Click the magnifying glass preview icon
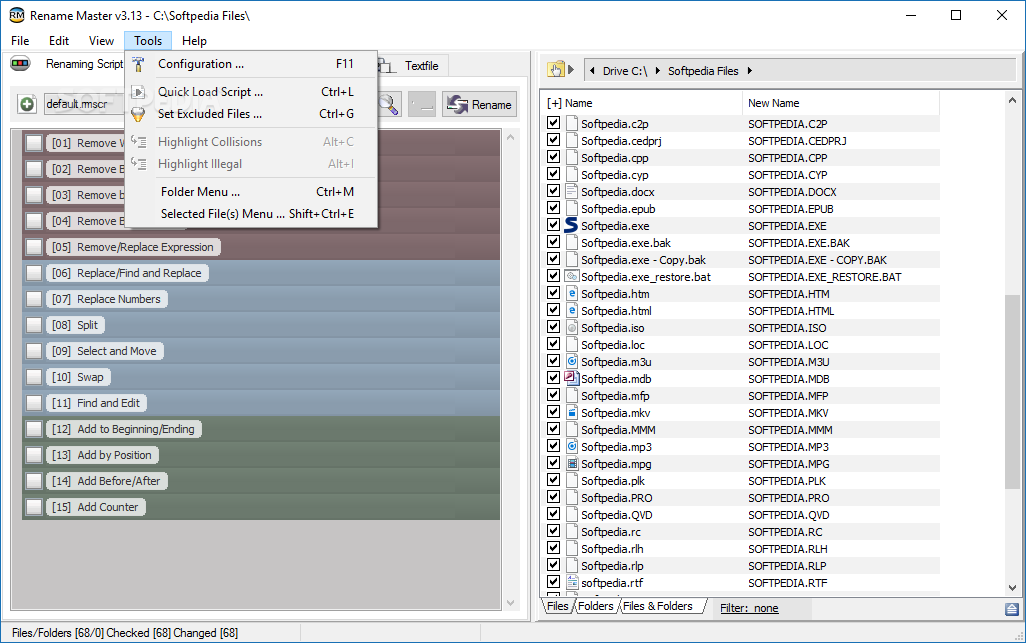 pyautogui.click(x=389, y=104)
